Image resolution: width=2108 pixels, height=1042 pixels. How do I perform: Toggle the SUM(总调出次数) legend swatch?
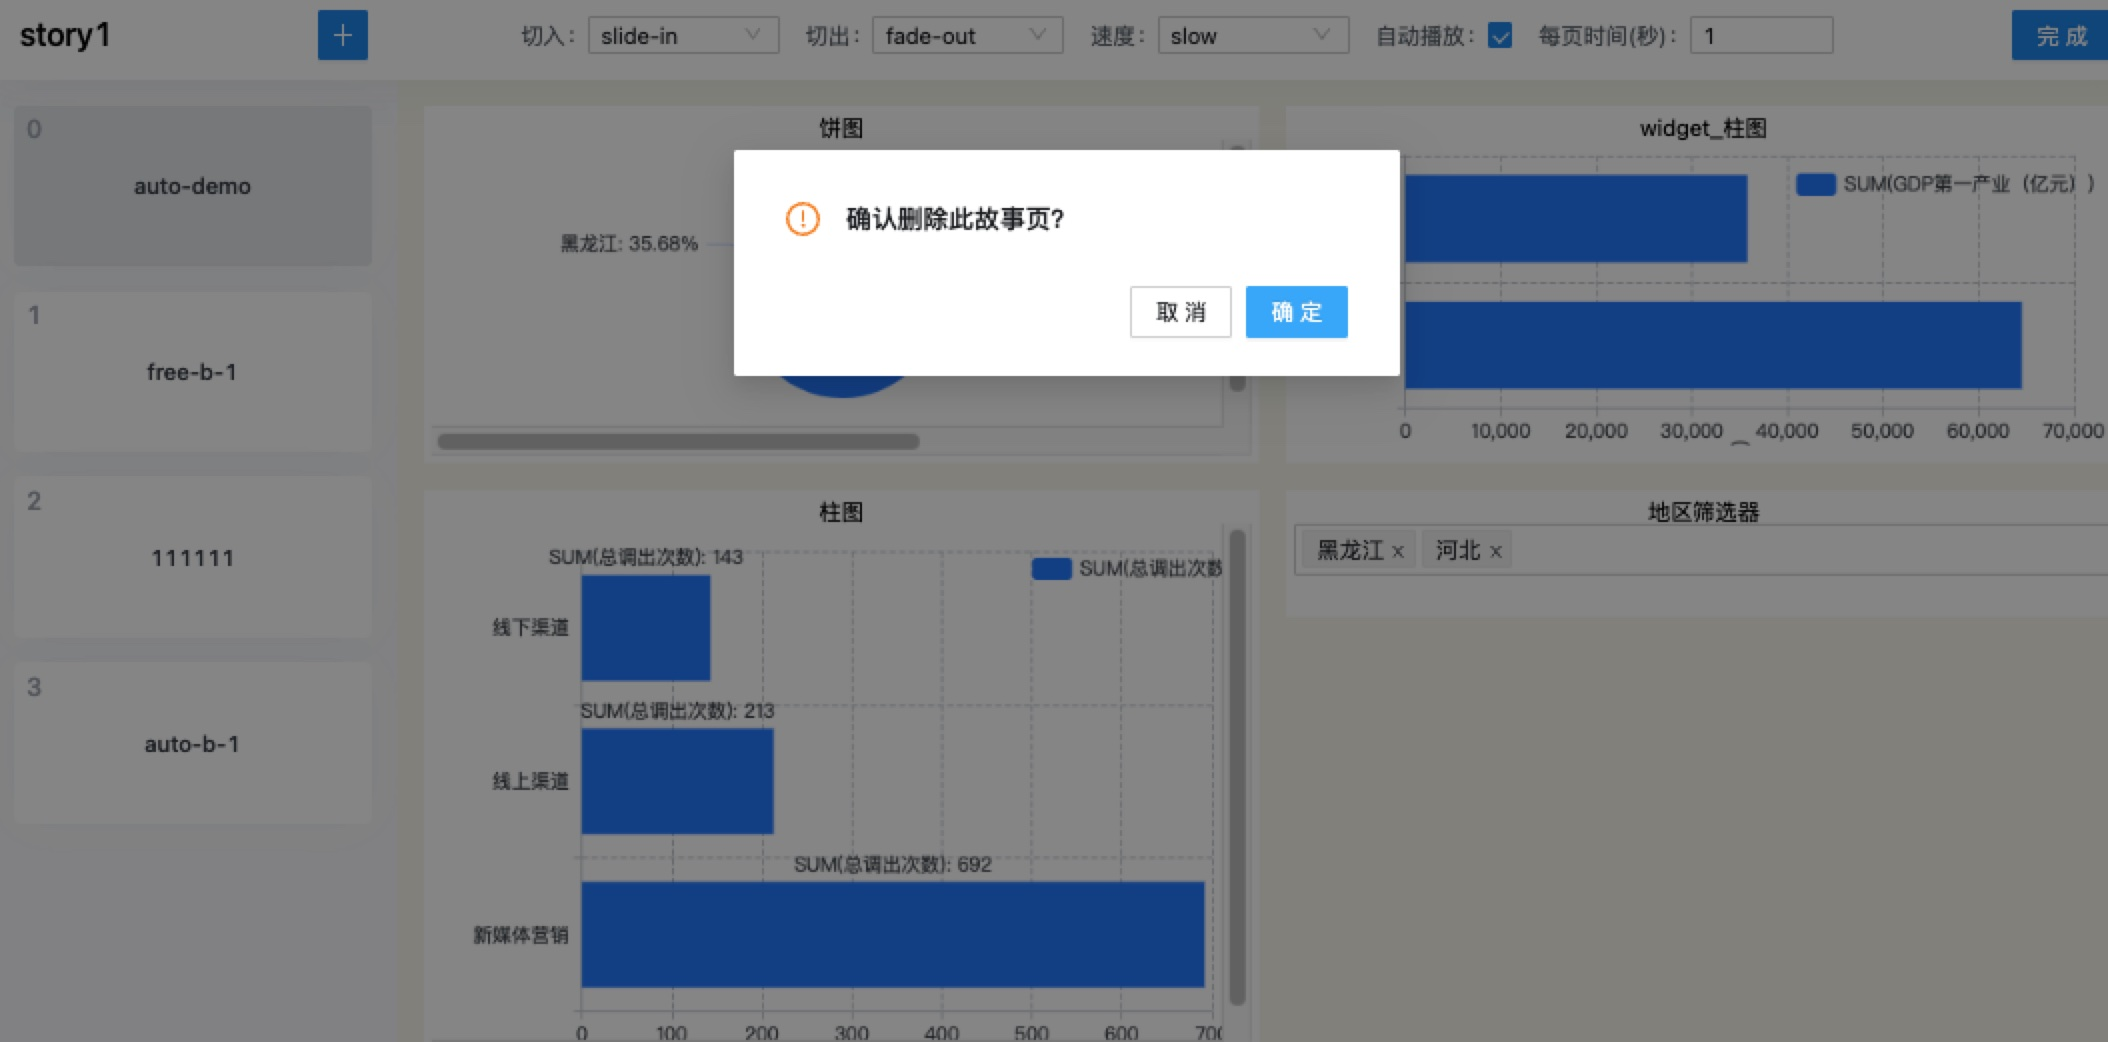(x=1051, y=568)
